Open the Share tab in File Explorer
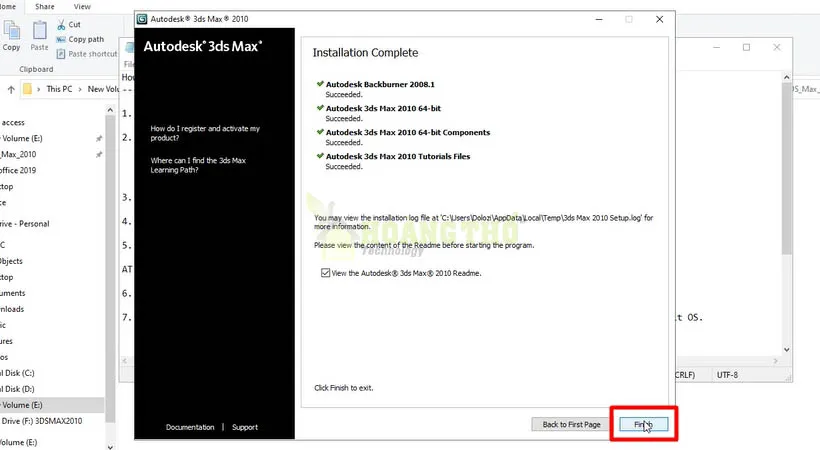This screenshot has height=450, width=820. pos(44,7)
